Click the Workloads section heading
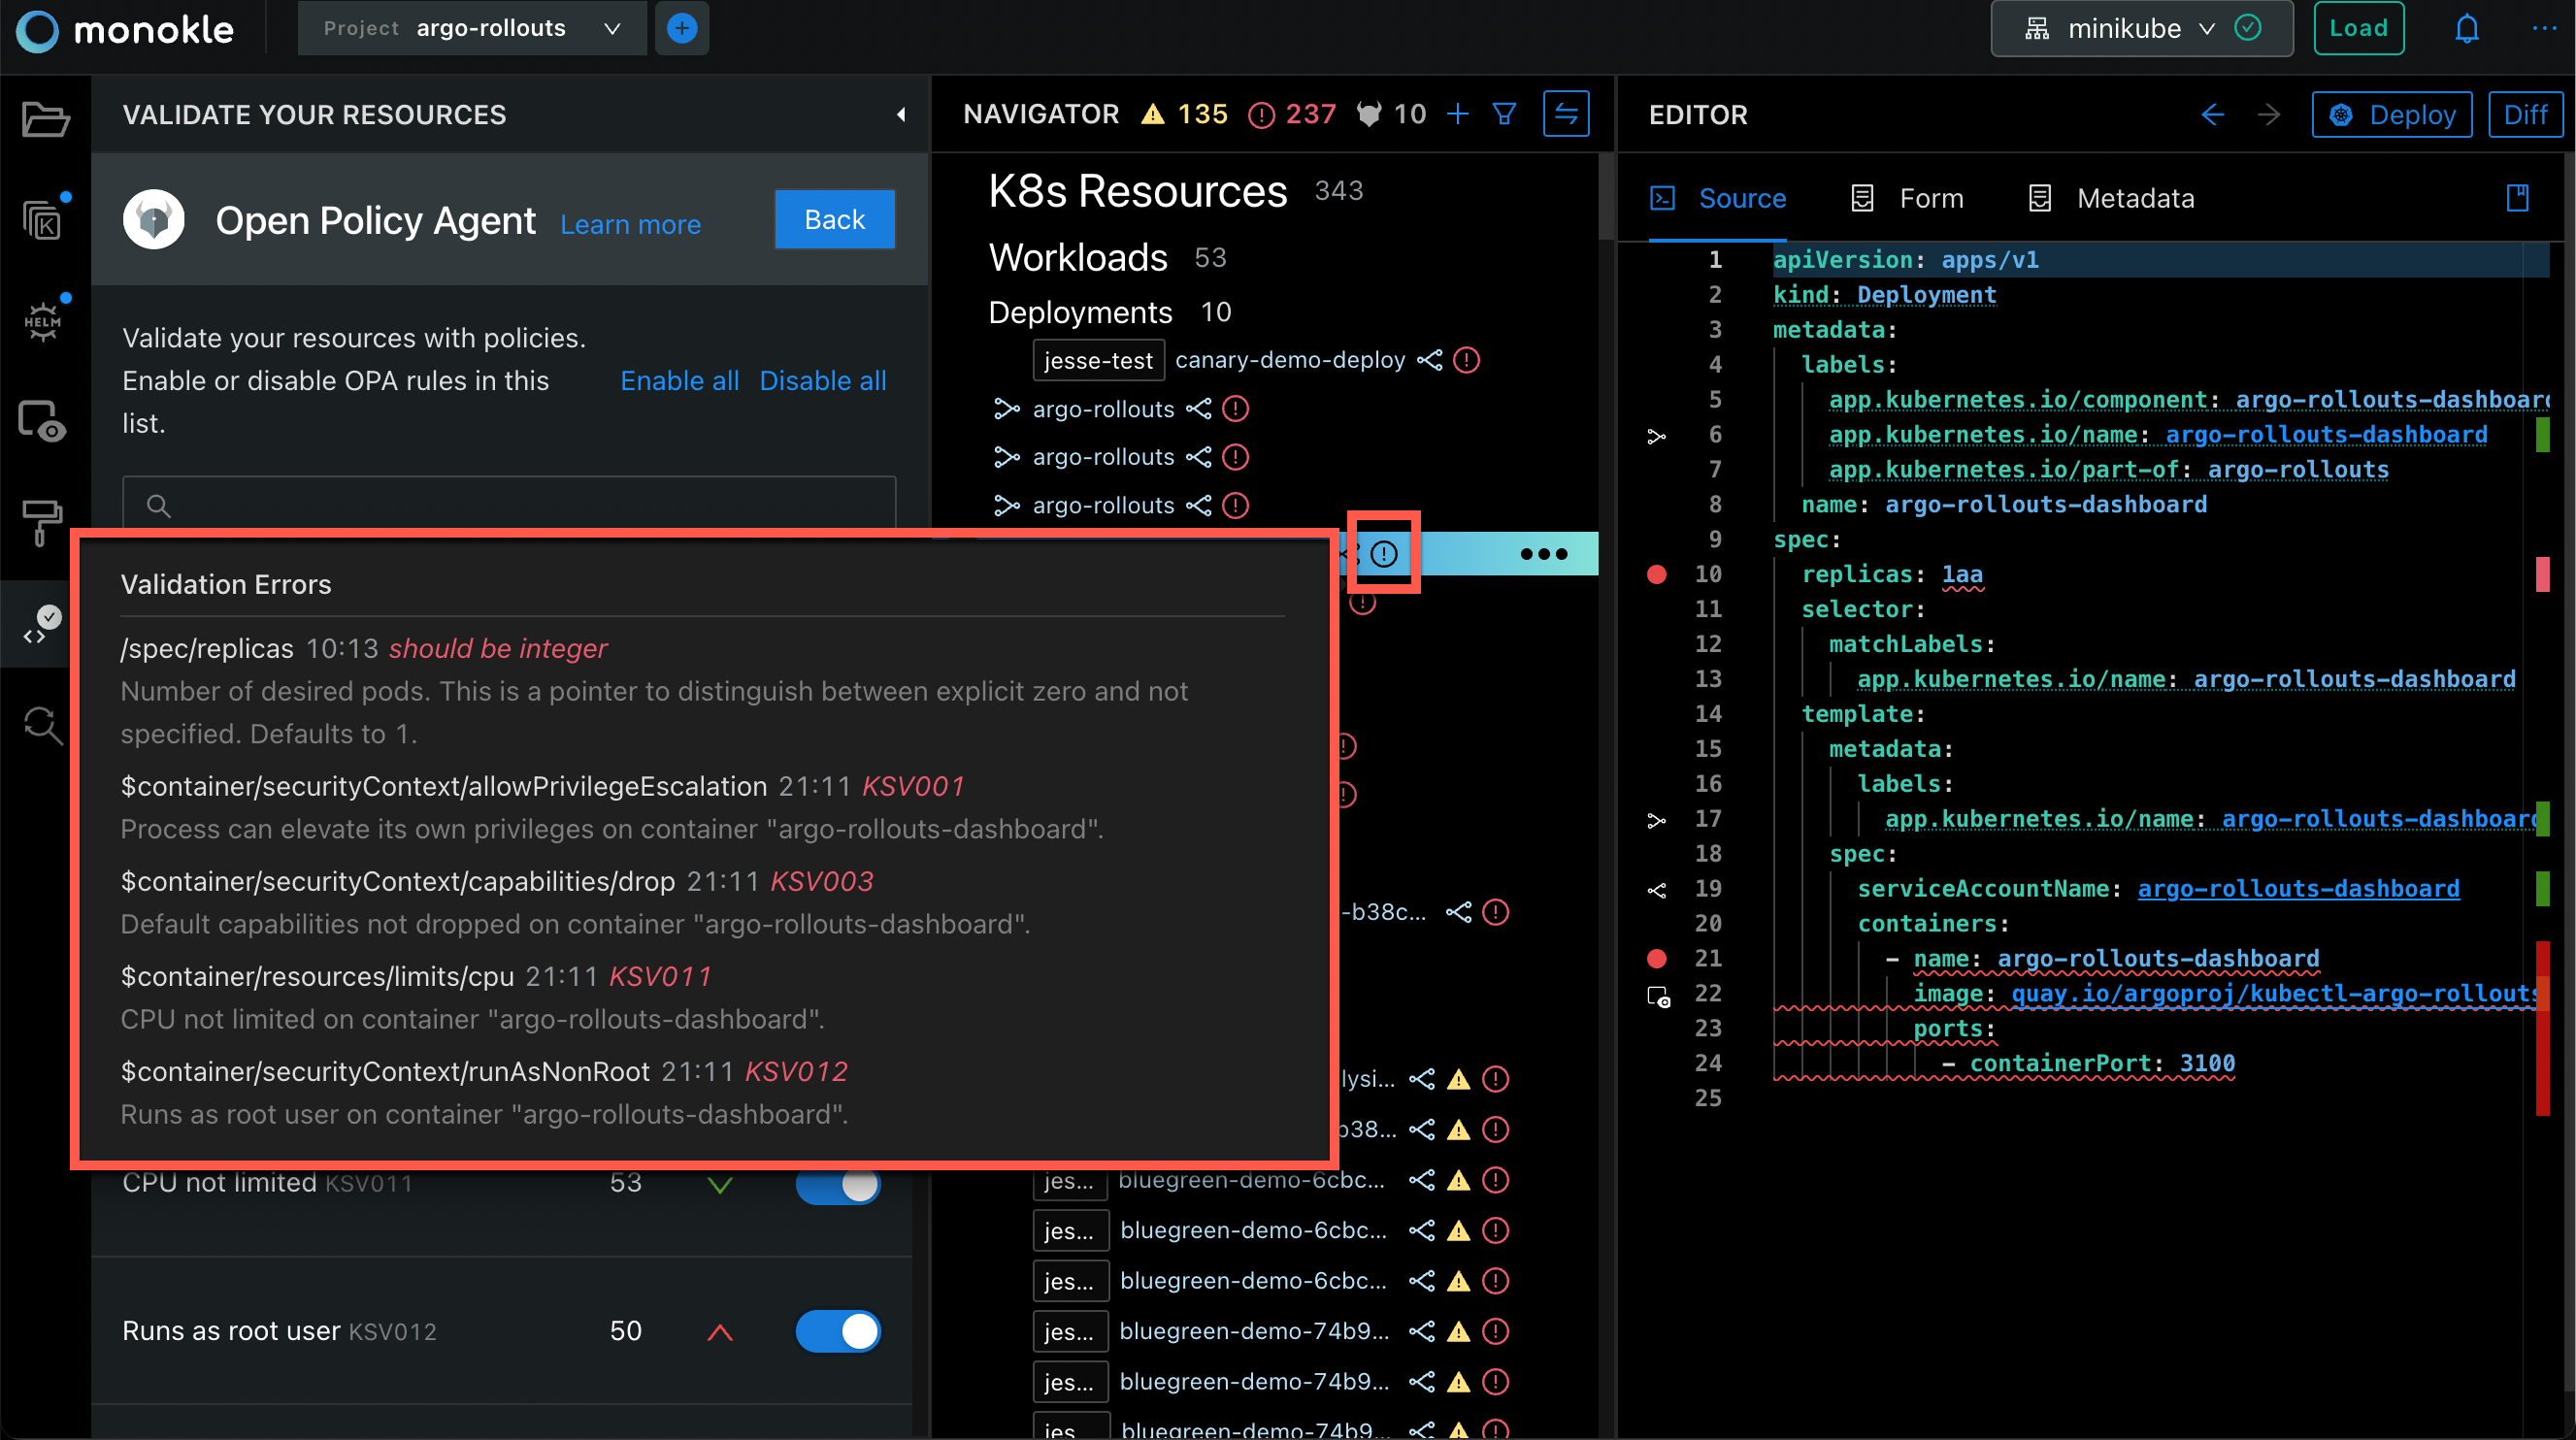The image size is (2576, 1440). coord(1078,258)
